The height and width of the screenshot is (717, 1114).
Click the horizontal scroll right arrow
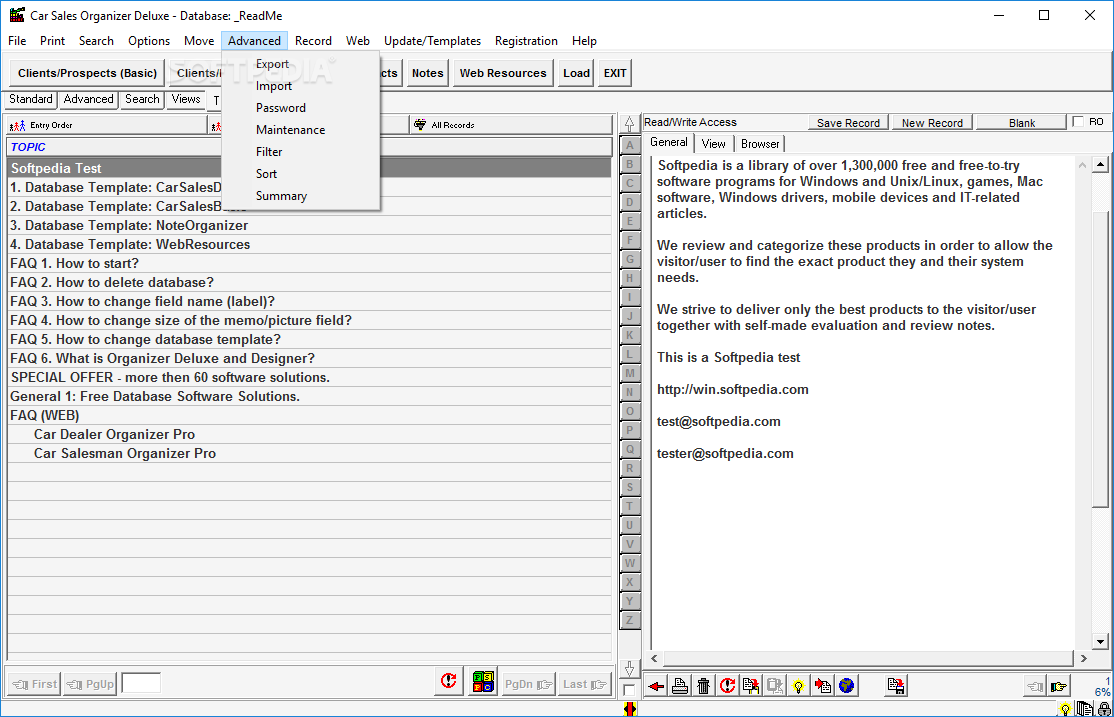[x=1083, y=659]
